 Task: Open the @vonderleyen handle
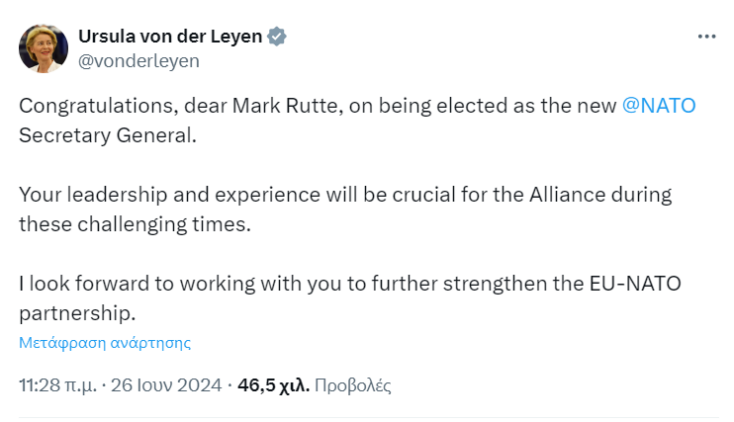pyautogui.click(x=138, y=61)
